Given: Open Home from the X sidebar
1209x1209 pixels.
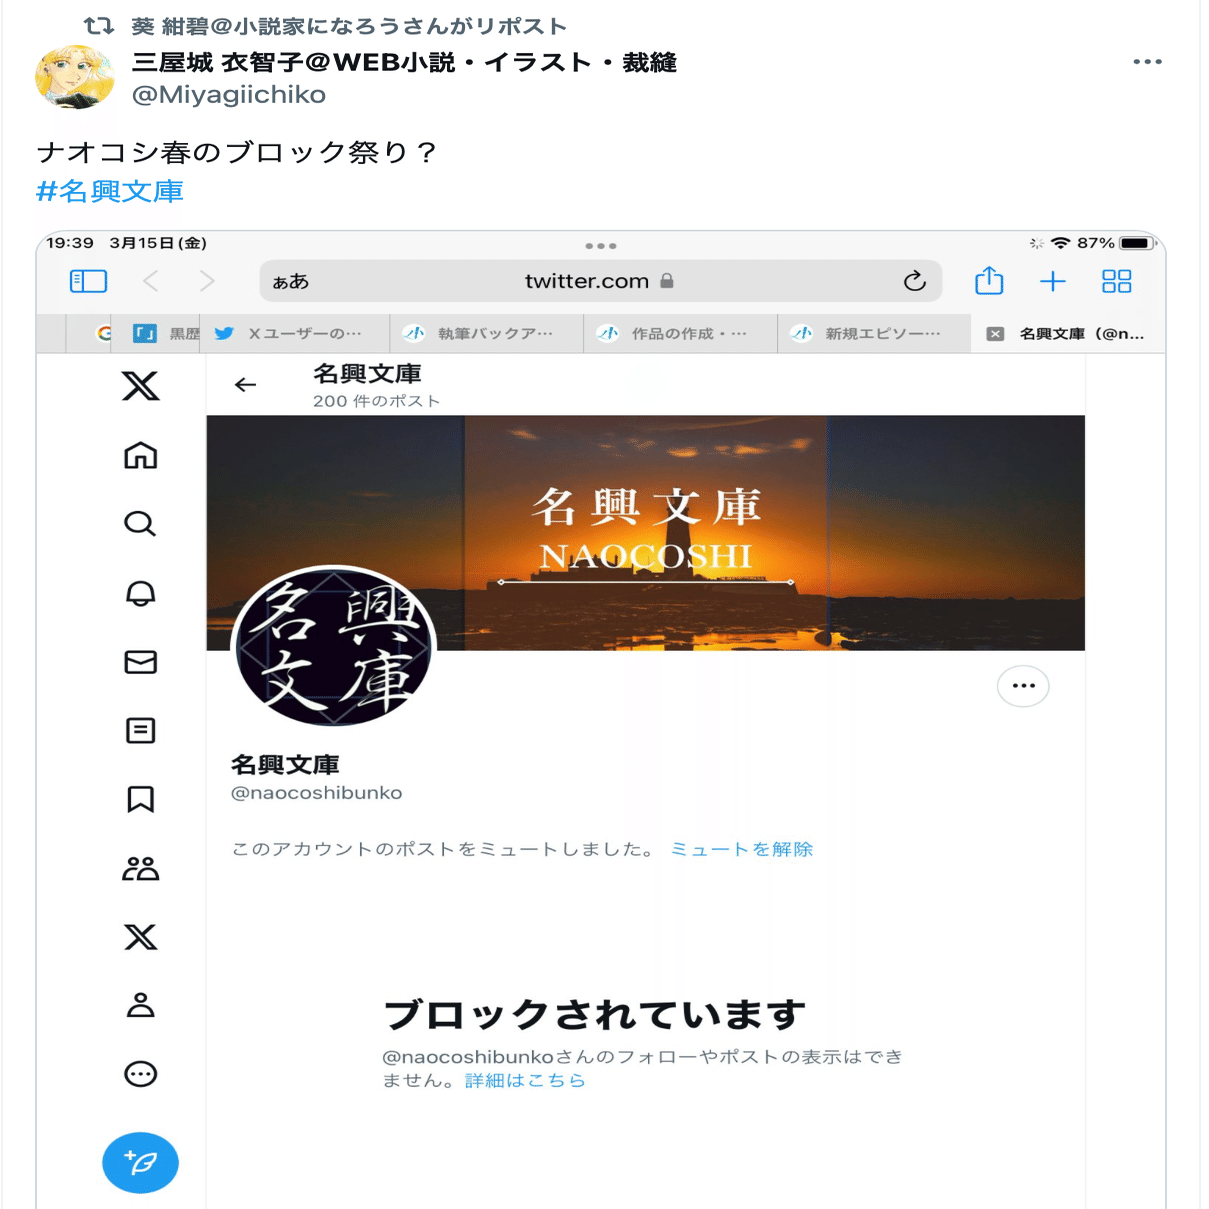Looking at the screenshot, I should pyautogui.click(x=140, y=456).
